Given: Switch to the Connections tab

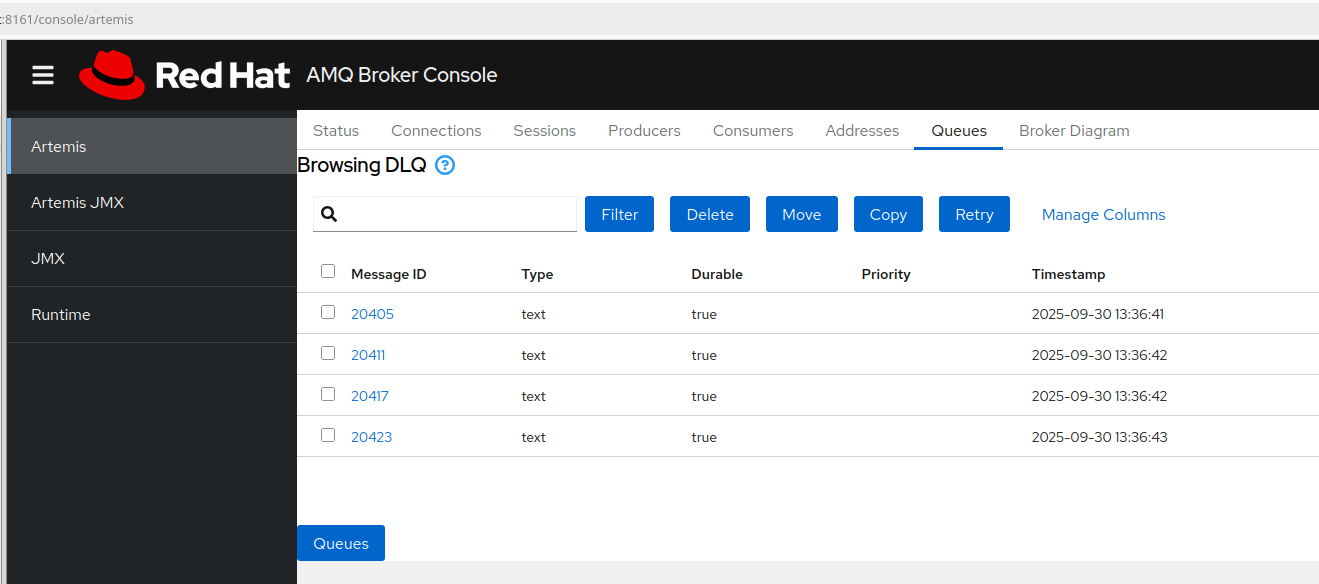Looking at the screenshot, I should click(436, 131).
